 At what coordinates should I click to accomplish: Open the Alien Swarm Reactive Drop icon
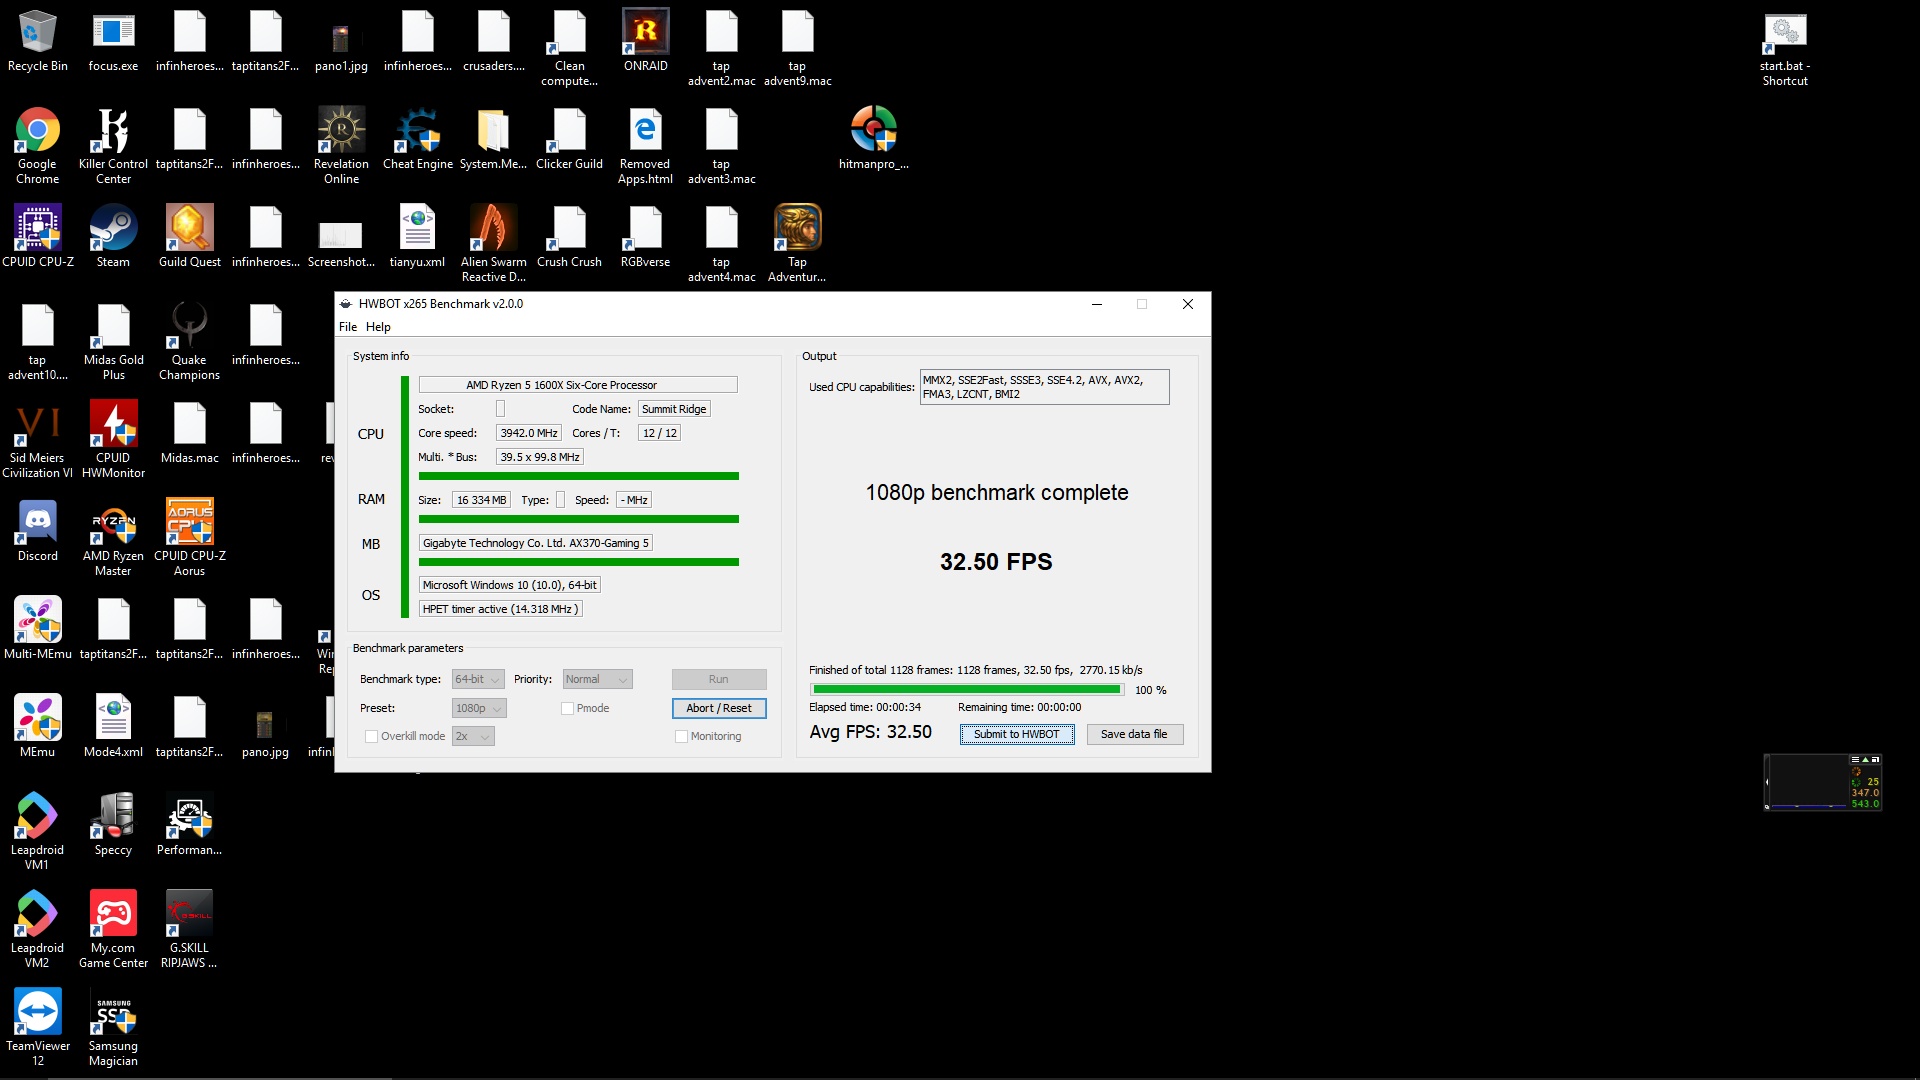pos(493,244)
